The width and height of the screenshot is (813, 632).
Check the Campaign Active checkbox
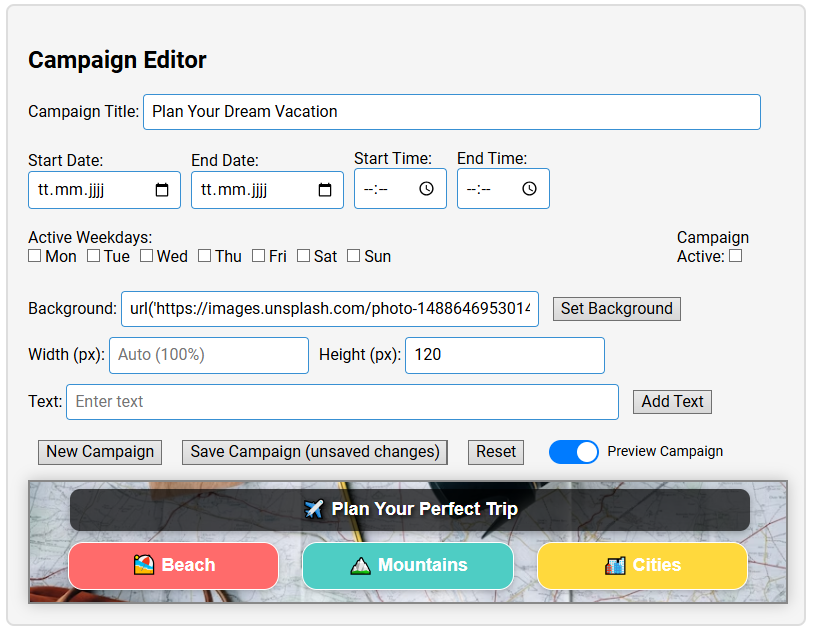click(736, 256)
